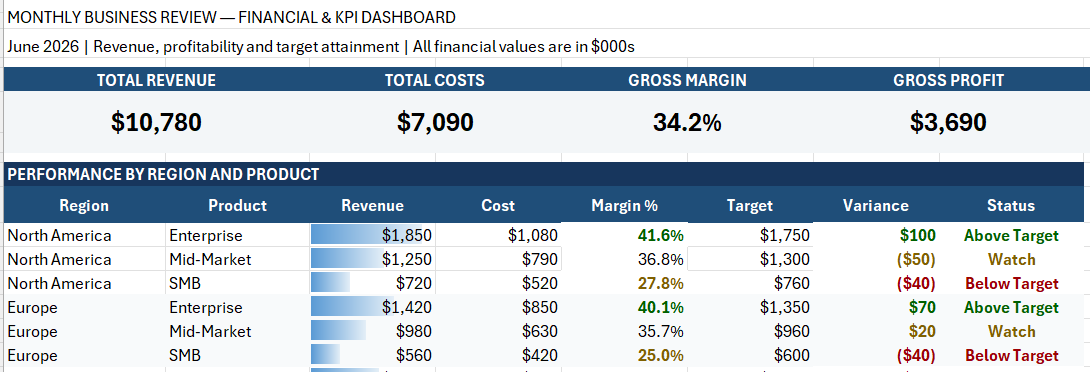Select the $720 revenue cell

pyautogui.click(x=373, y=283)
